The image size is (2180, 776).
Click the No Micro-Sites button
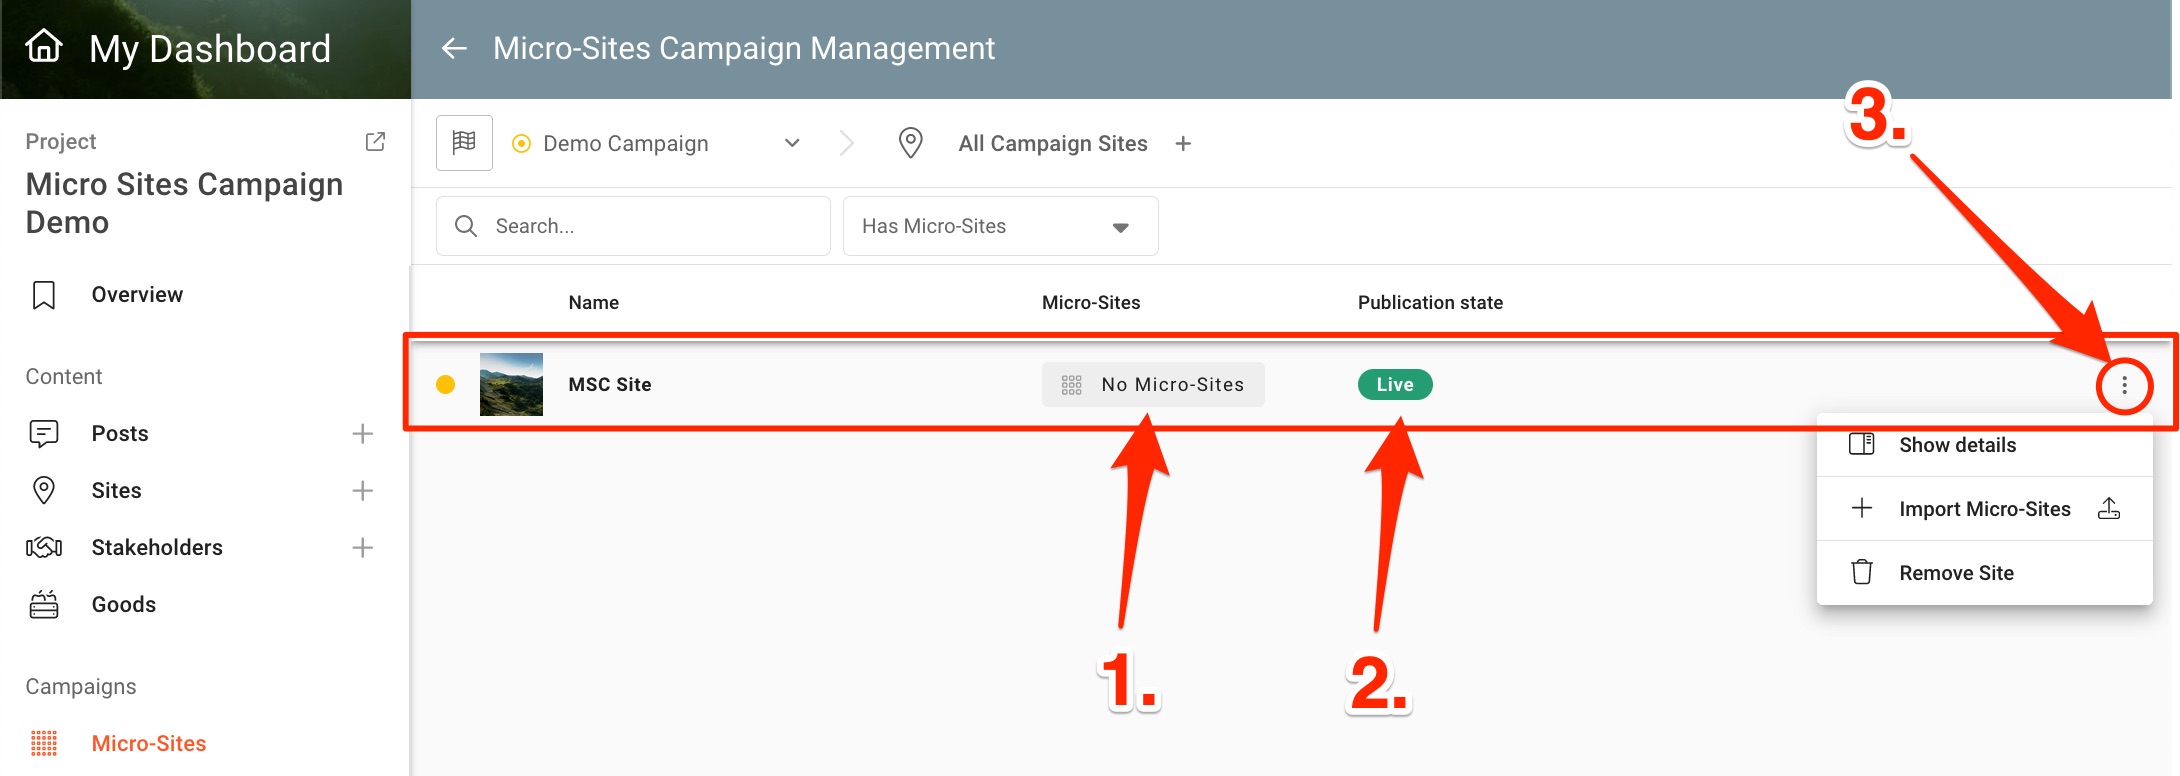pos(1153,385)
